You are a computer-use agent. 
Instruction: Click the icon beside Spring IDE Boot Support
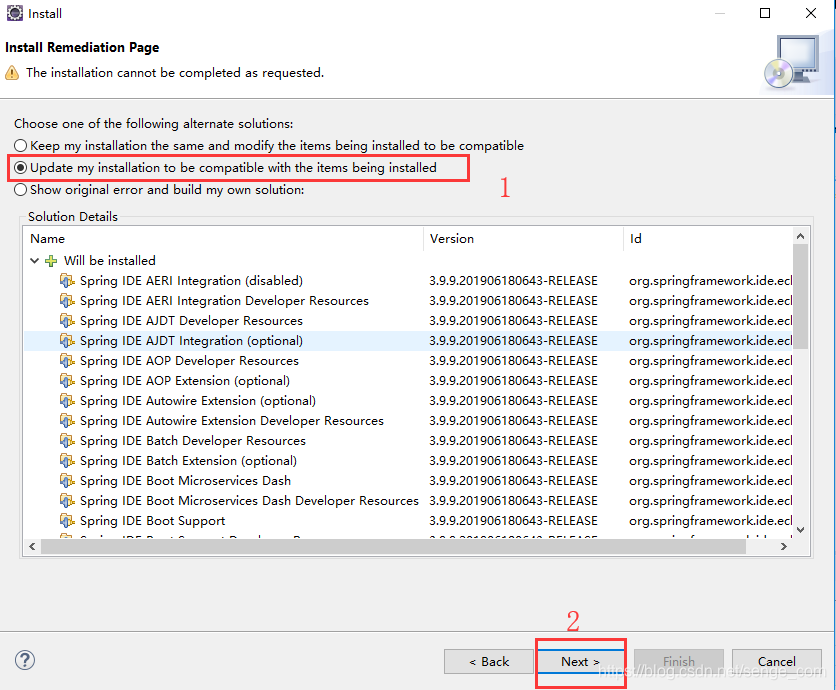[67, 520]
